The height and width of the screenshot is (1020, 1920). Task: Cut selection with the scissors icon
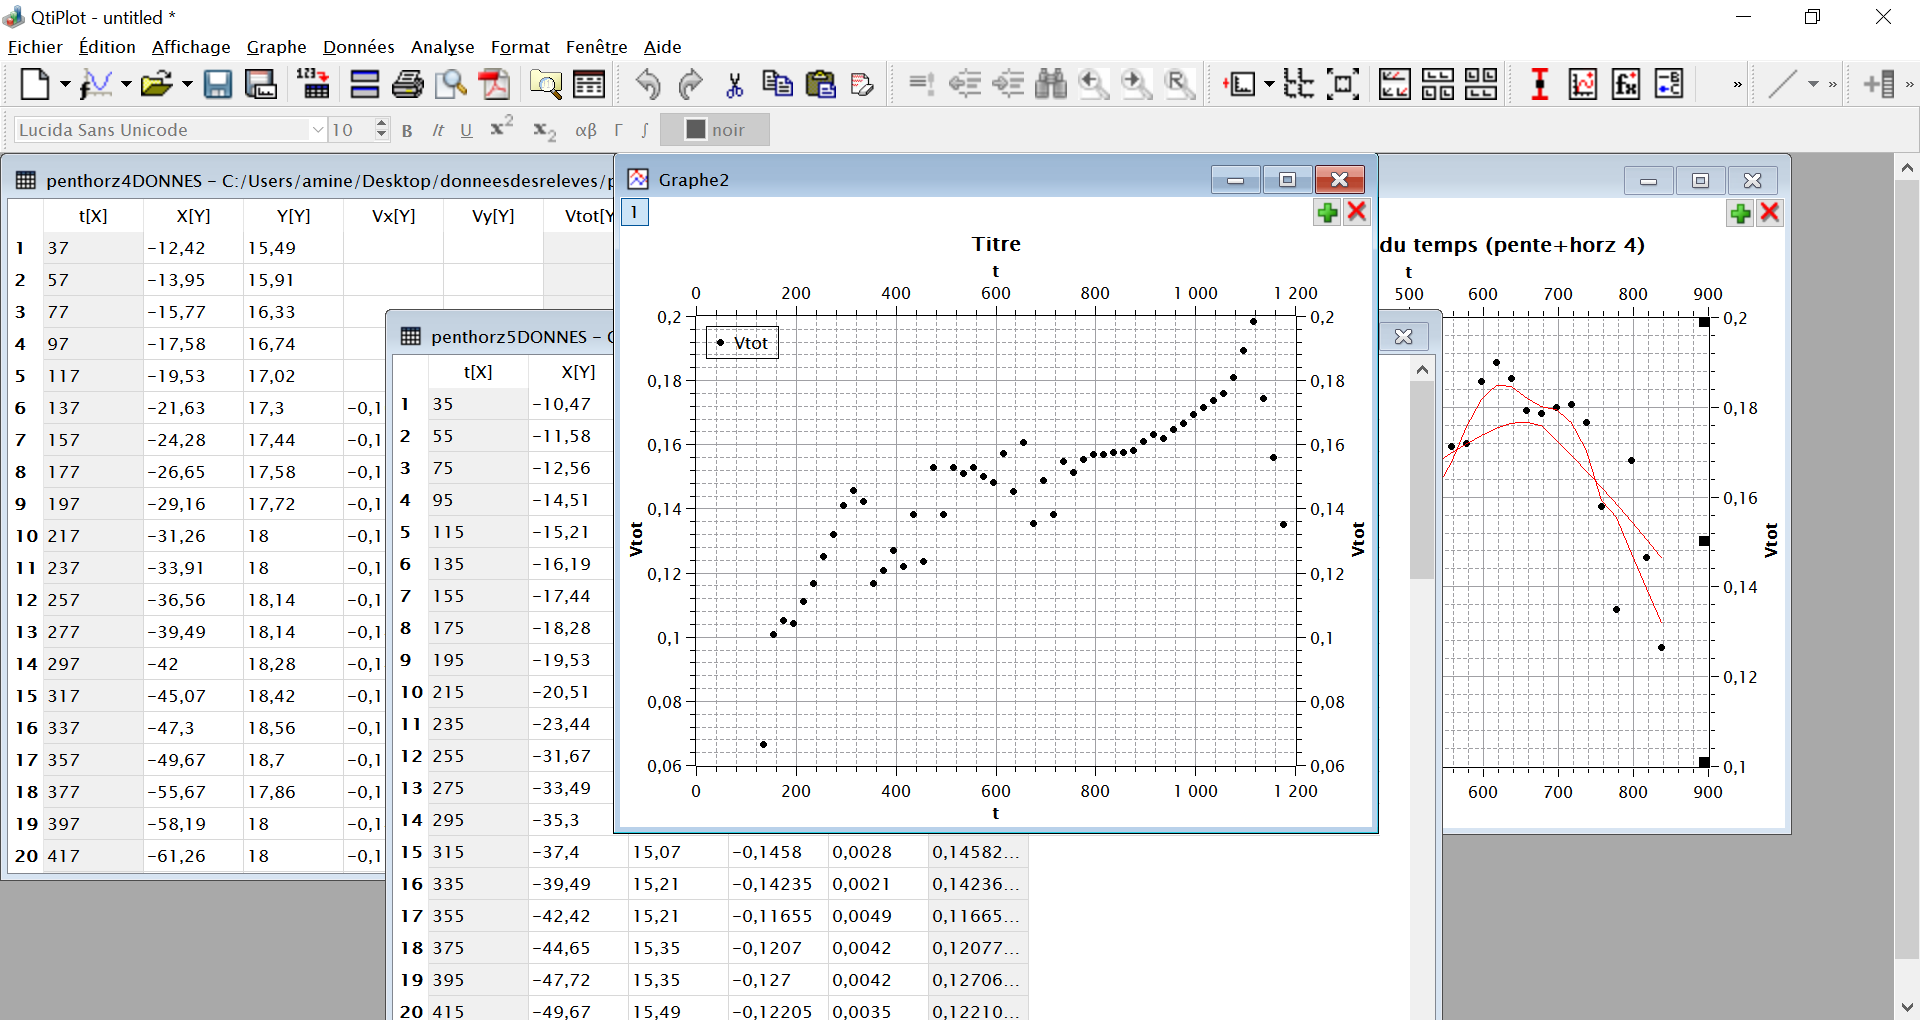pyautogui.click(x=735, y=85)
